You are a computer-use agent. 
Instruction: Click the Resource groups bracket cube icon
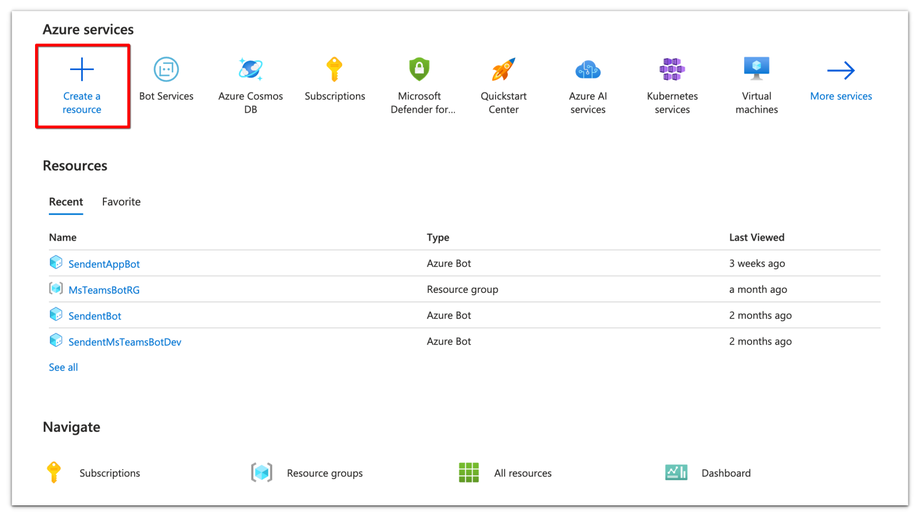262,472
